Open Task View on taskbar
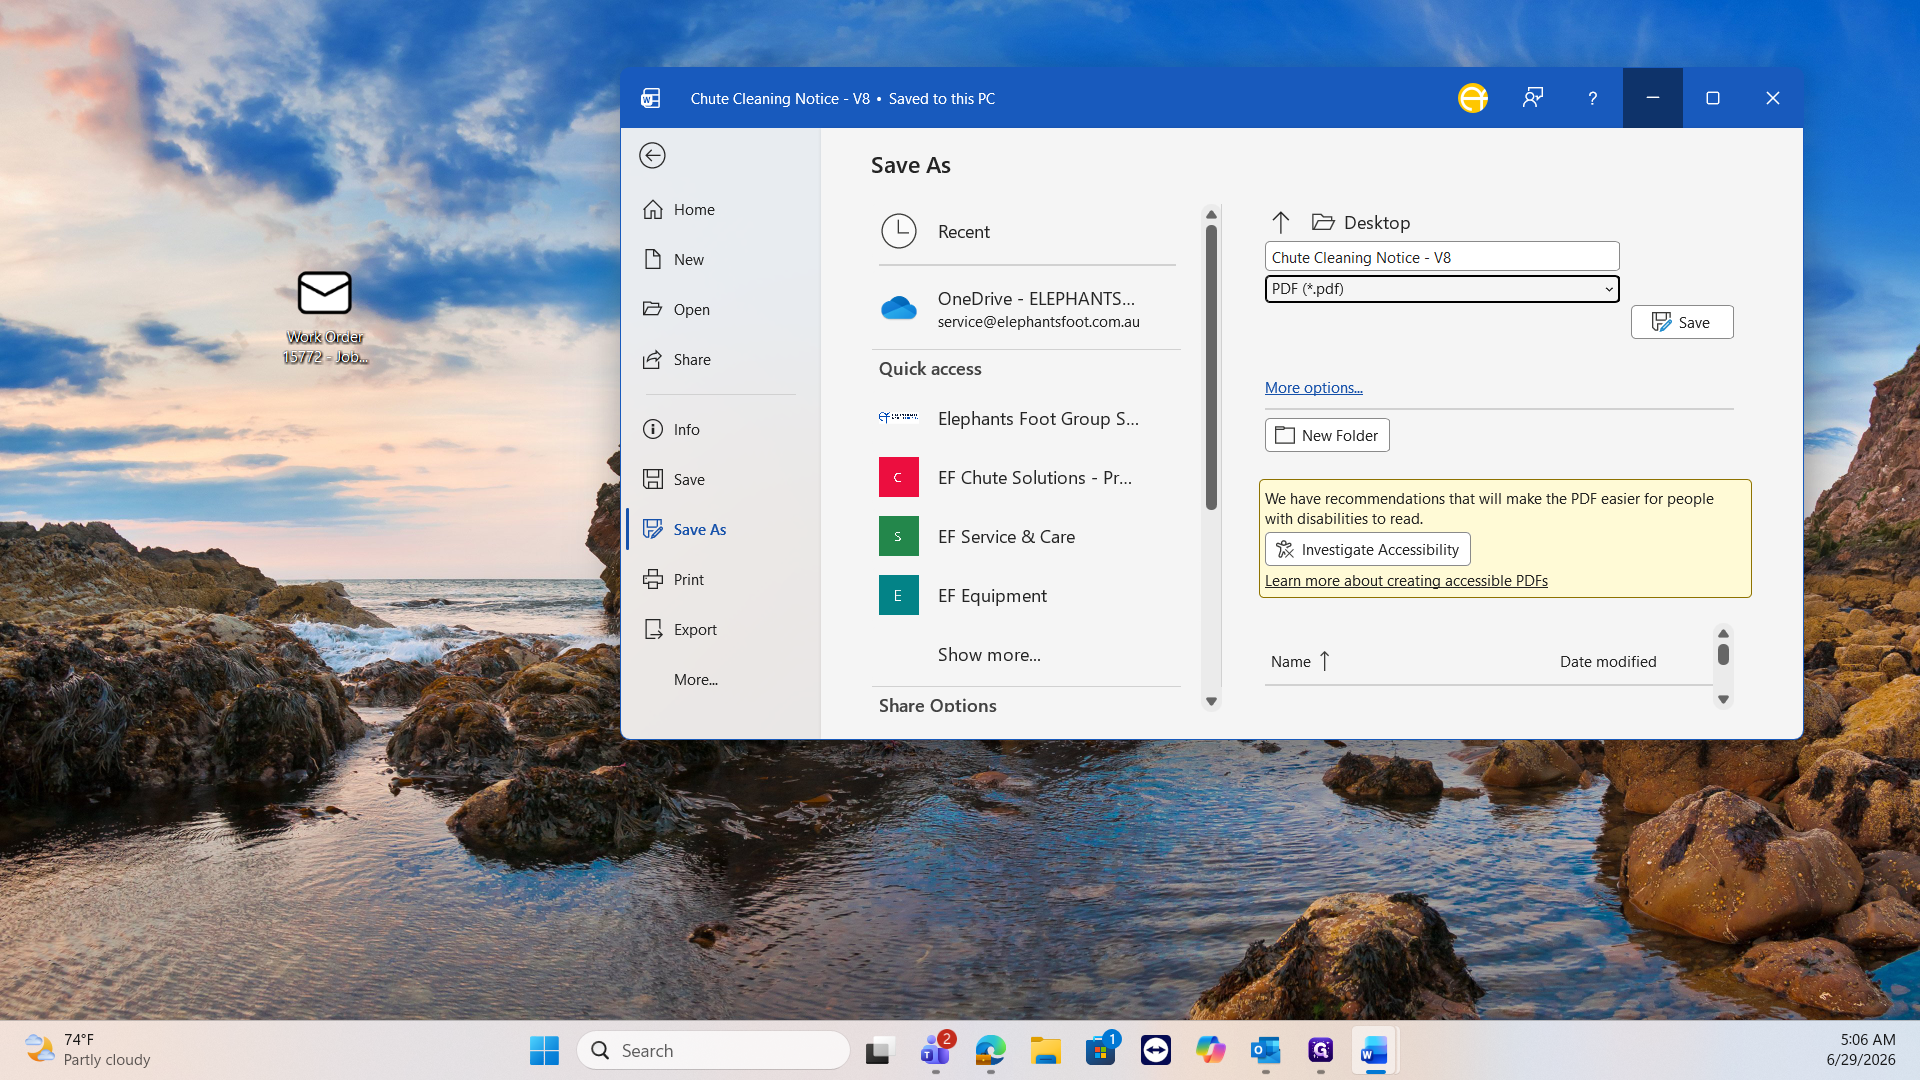 click(x=879, y=1050)
